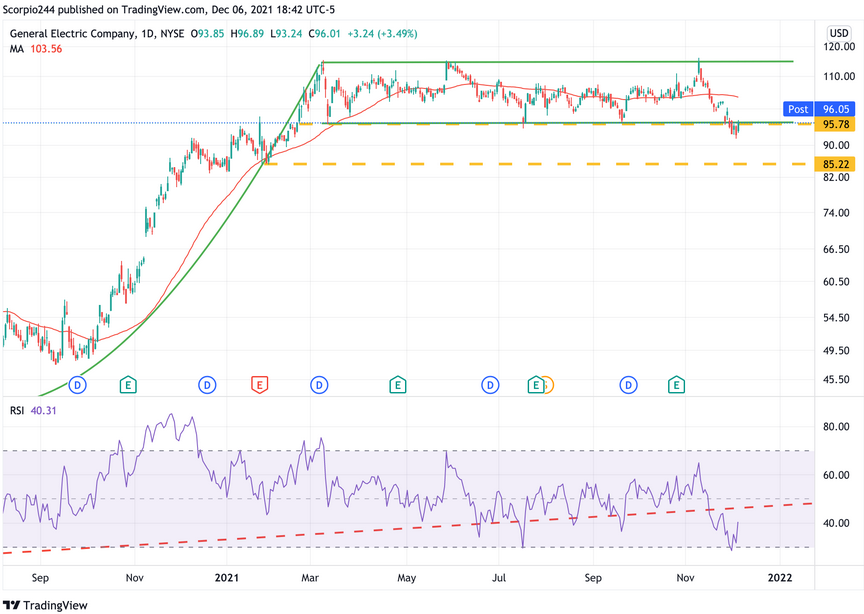
Task: Open the dividend D marker above the Mar label
Action: point(319,385)
